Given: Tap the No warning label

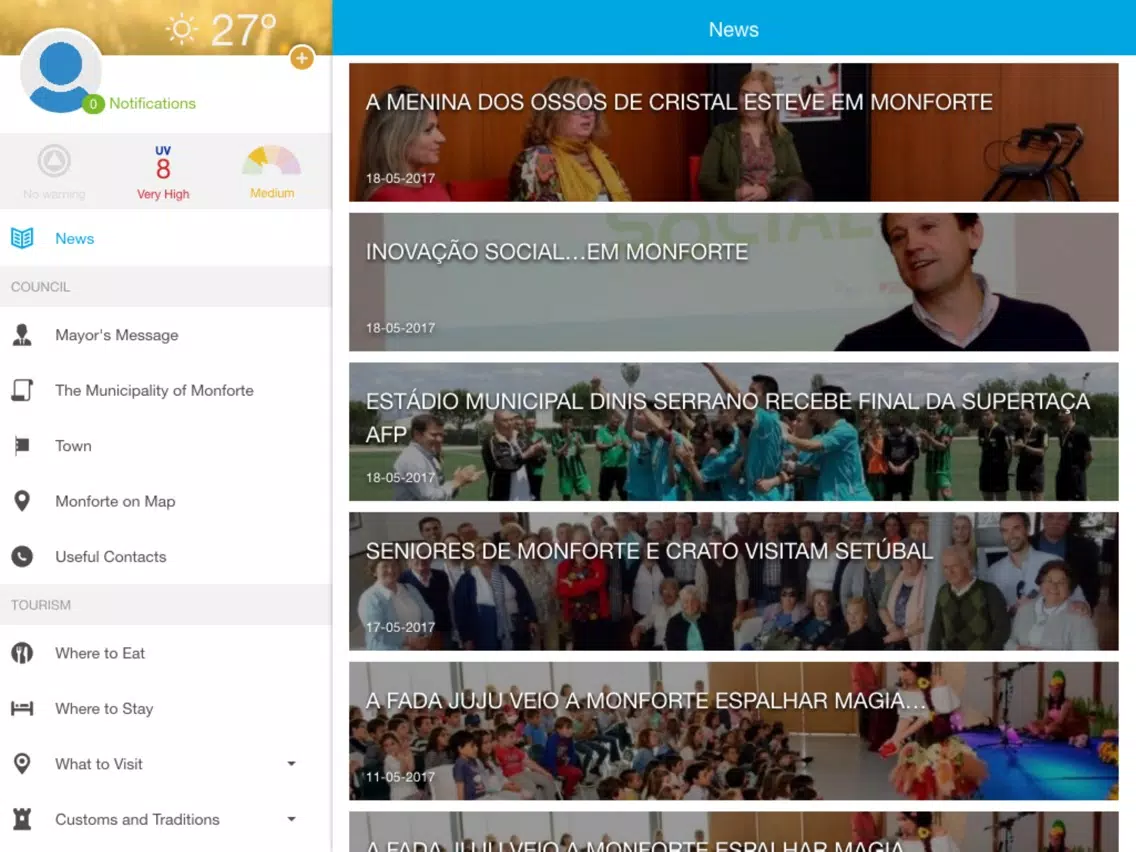Looking at the screenshot, I should [x=54, y=194].
